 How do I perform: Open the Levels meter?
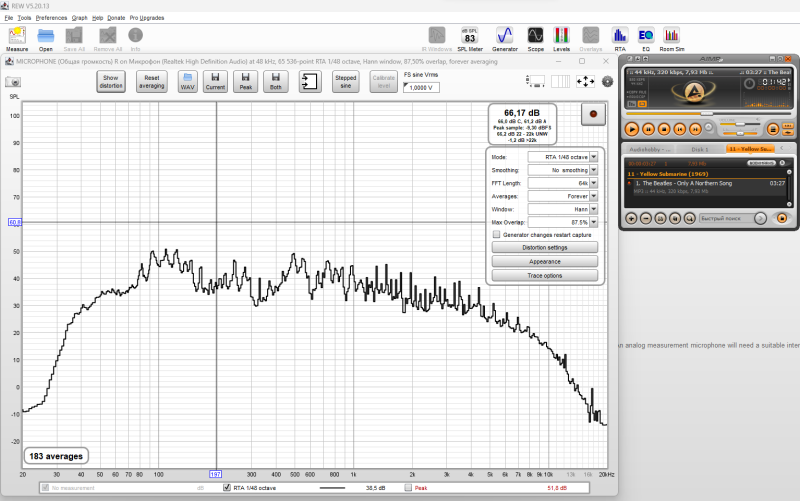click(561, 39)
